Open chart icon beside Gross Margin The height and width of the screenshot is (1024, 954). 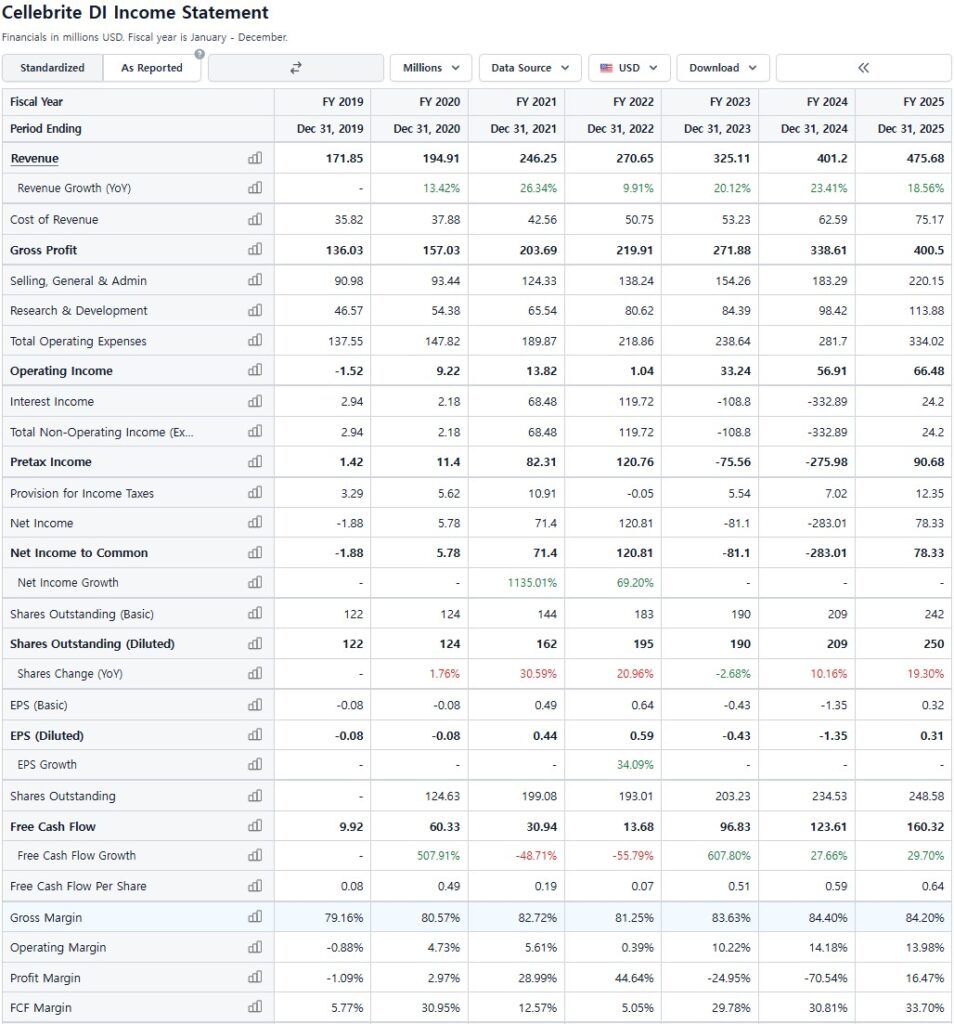[x=254, y=917]
